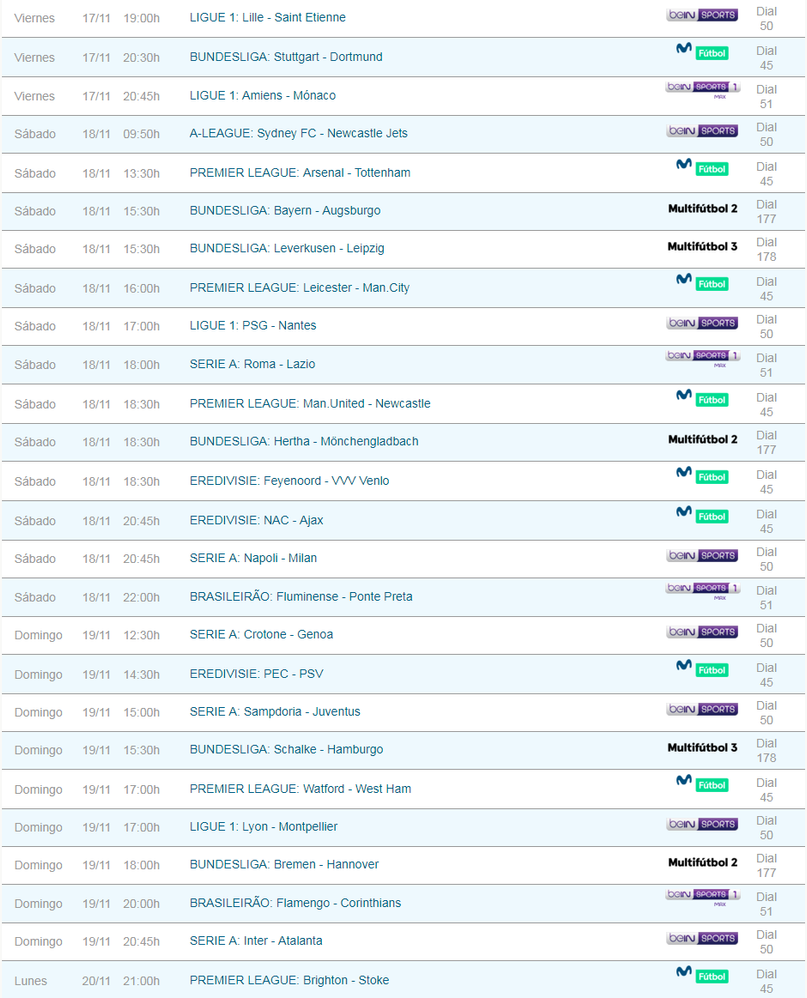Click beIN Sports logo for Napoli - Milan

tap(703, 555)
